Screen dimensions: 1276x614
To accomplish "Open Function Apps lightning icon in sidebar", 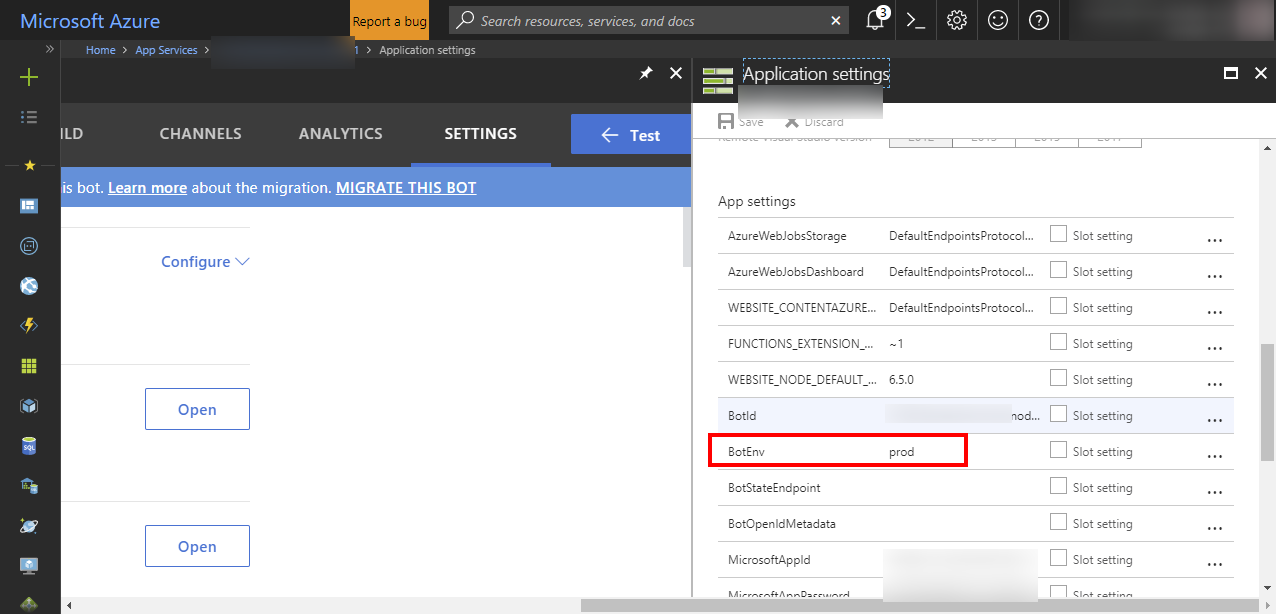I will [29, 325].
